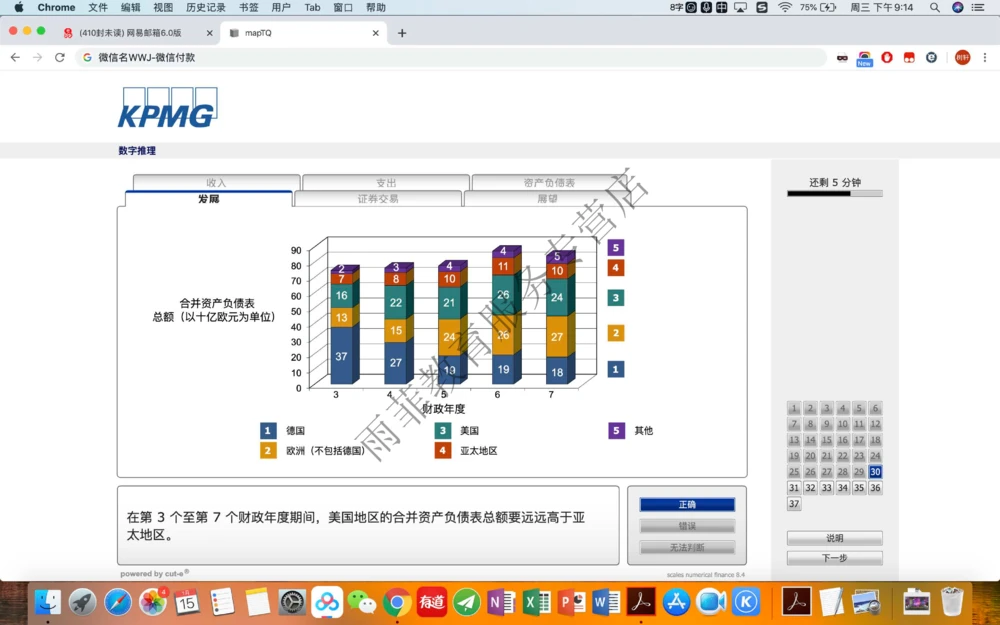The height and width of the screenshot is (625, 1000).
Task: Click the blue 德国 legend swatch
Action: 267,430
